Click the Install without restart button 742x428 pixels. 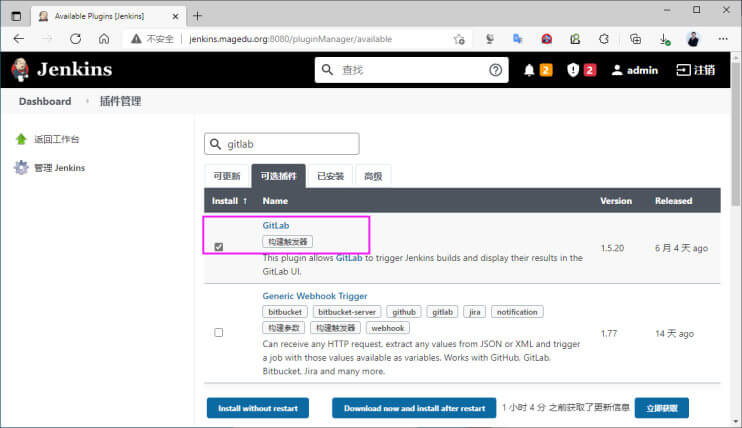pos(258,408)
